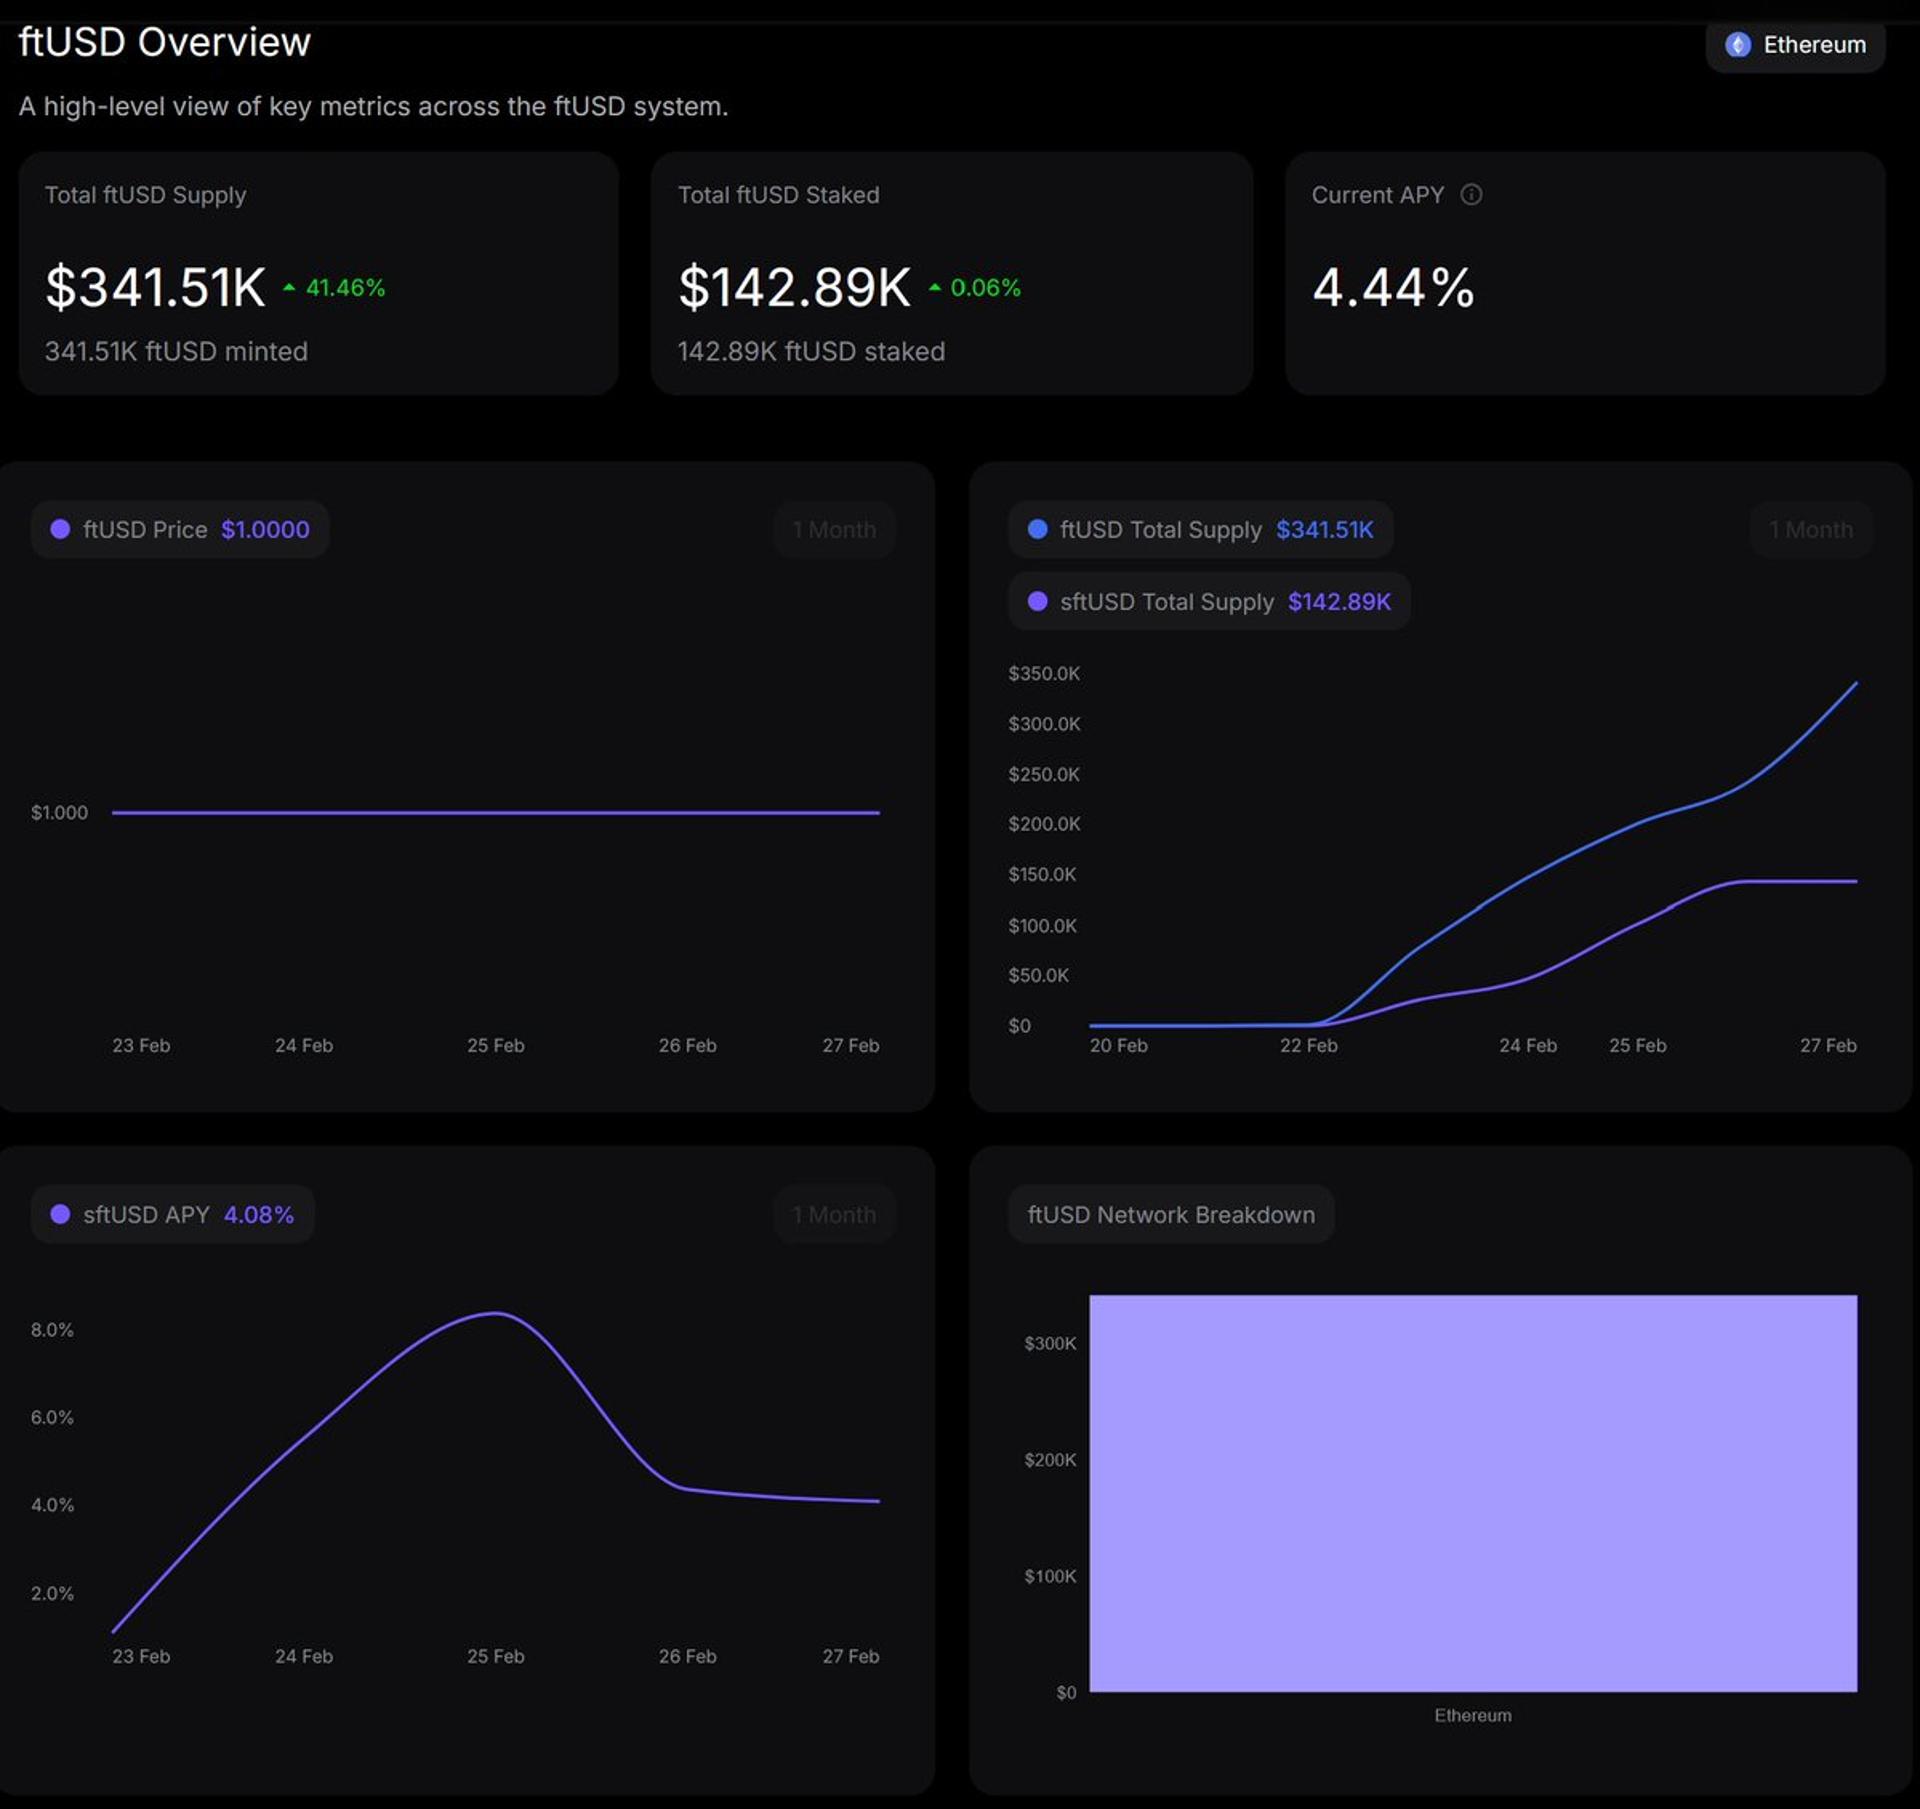1920x1809 pixels.
Task: Click the Total ftUSD Staked card
Action: (x=950, y=273)
